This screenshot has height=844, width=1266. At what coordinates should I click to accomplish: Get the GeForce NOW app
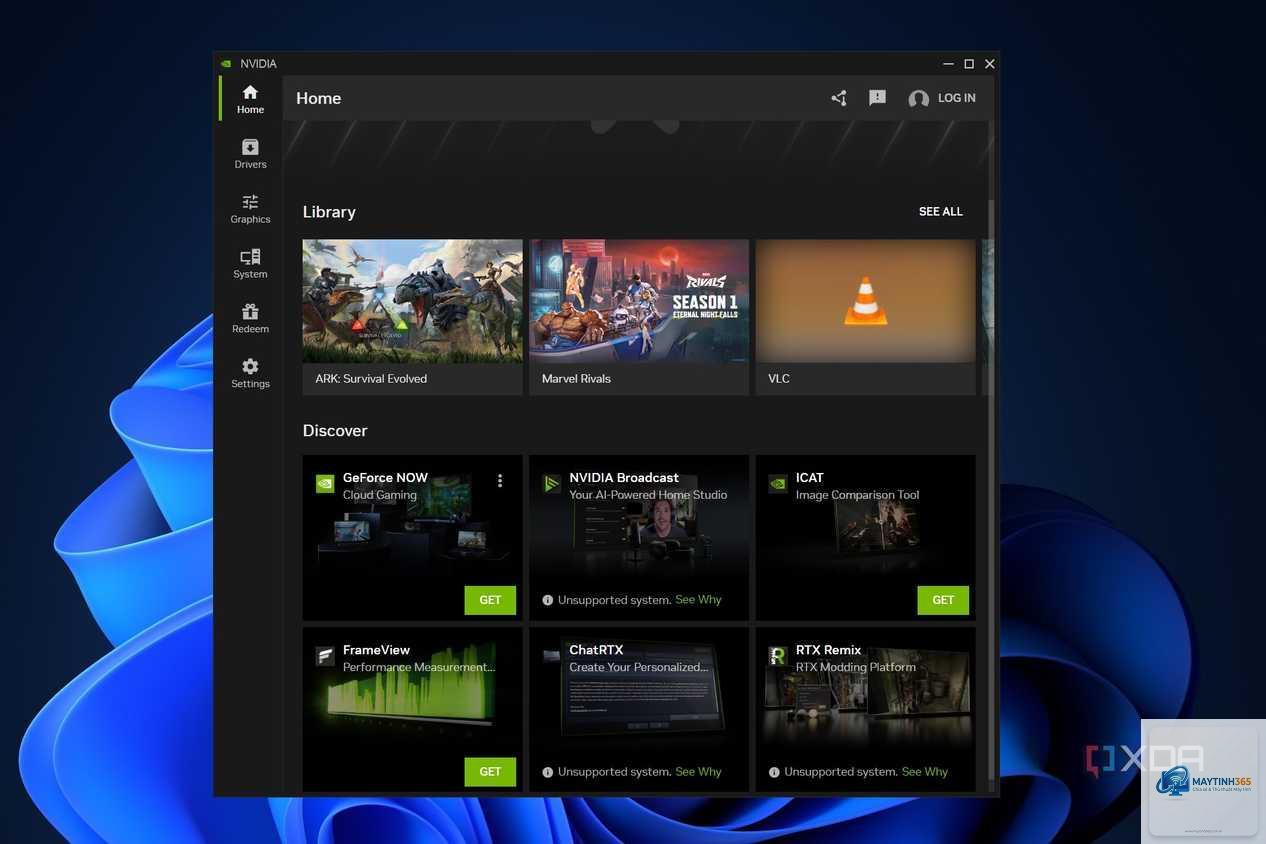coord(490,600)
